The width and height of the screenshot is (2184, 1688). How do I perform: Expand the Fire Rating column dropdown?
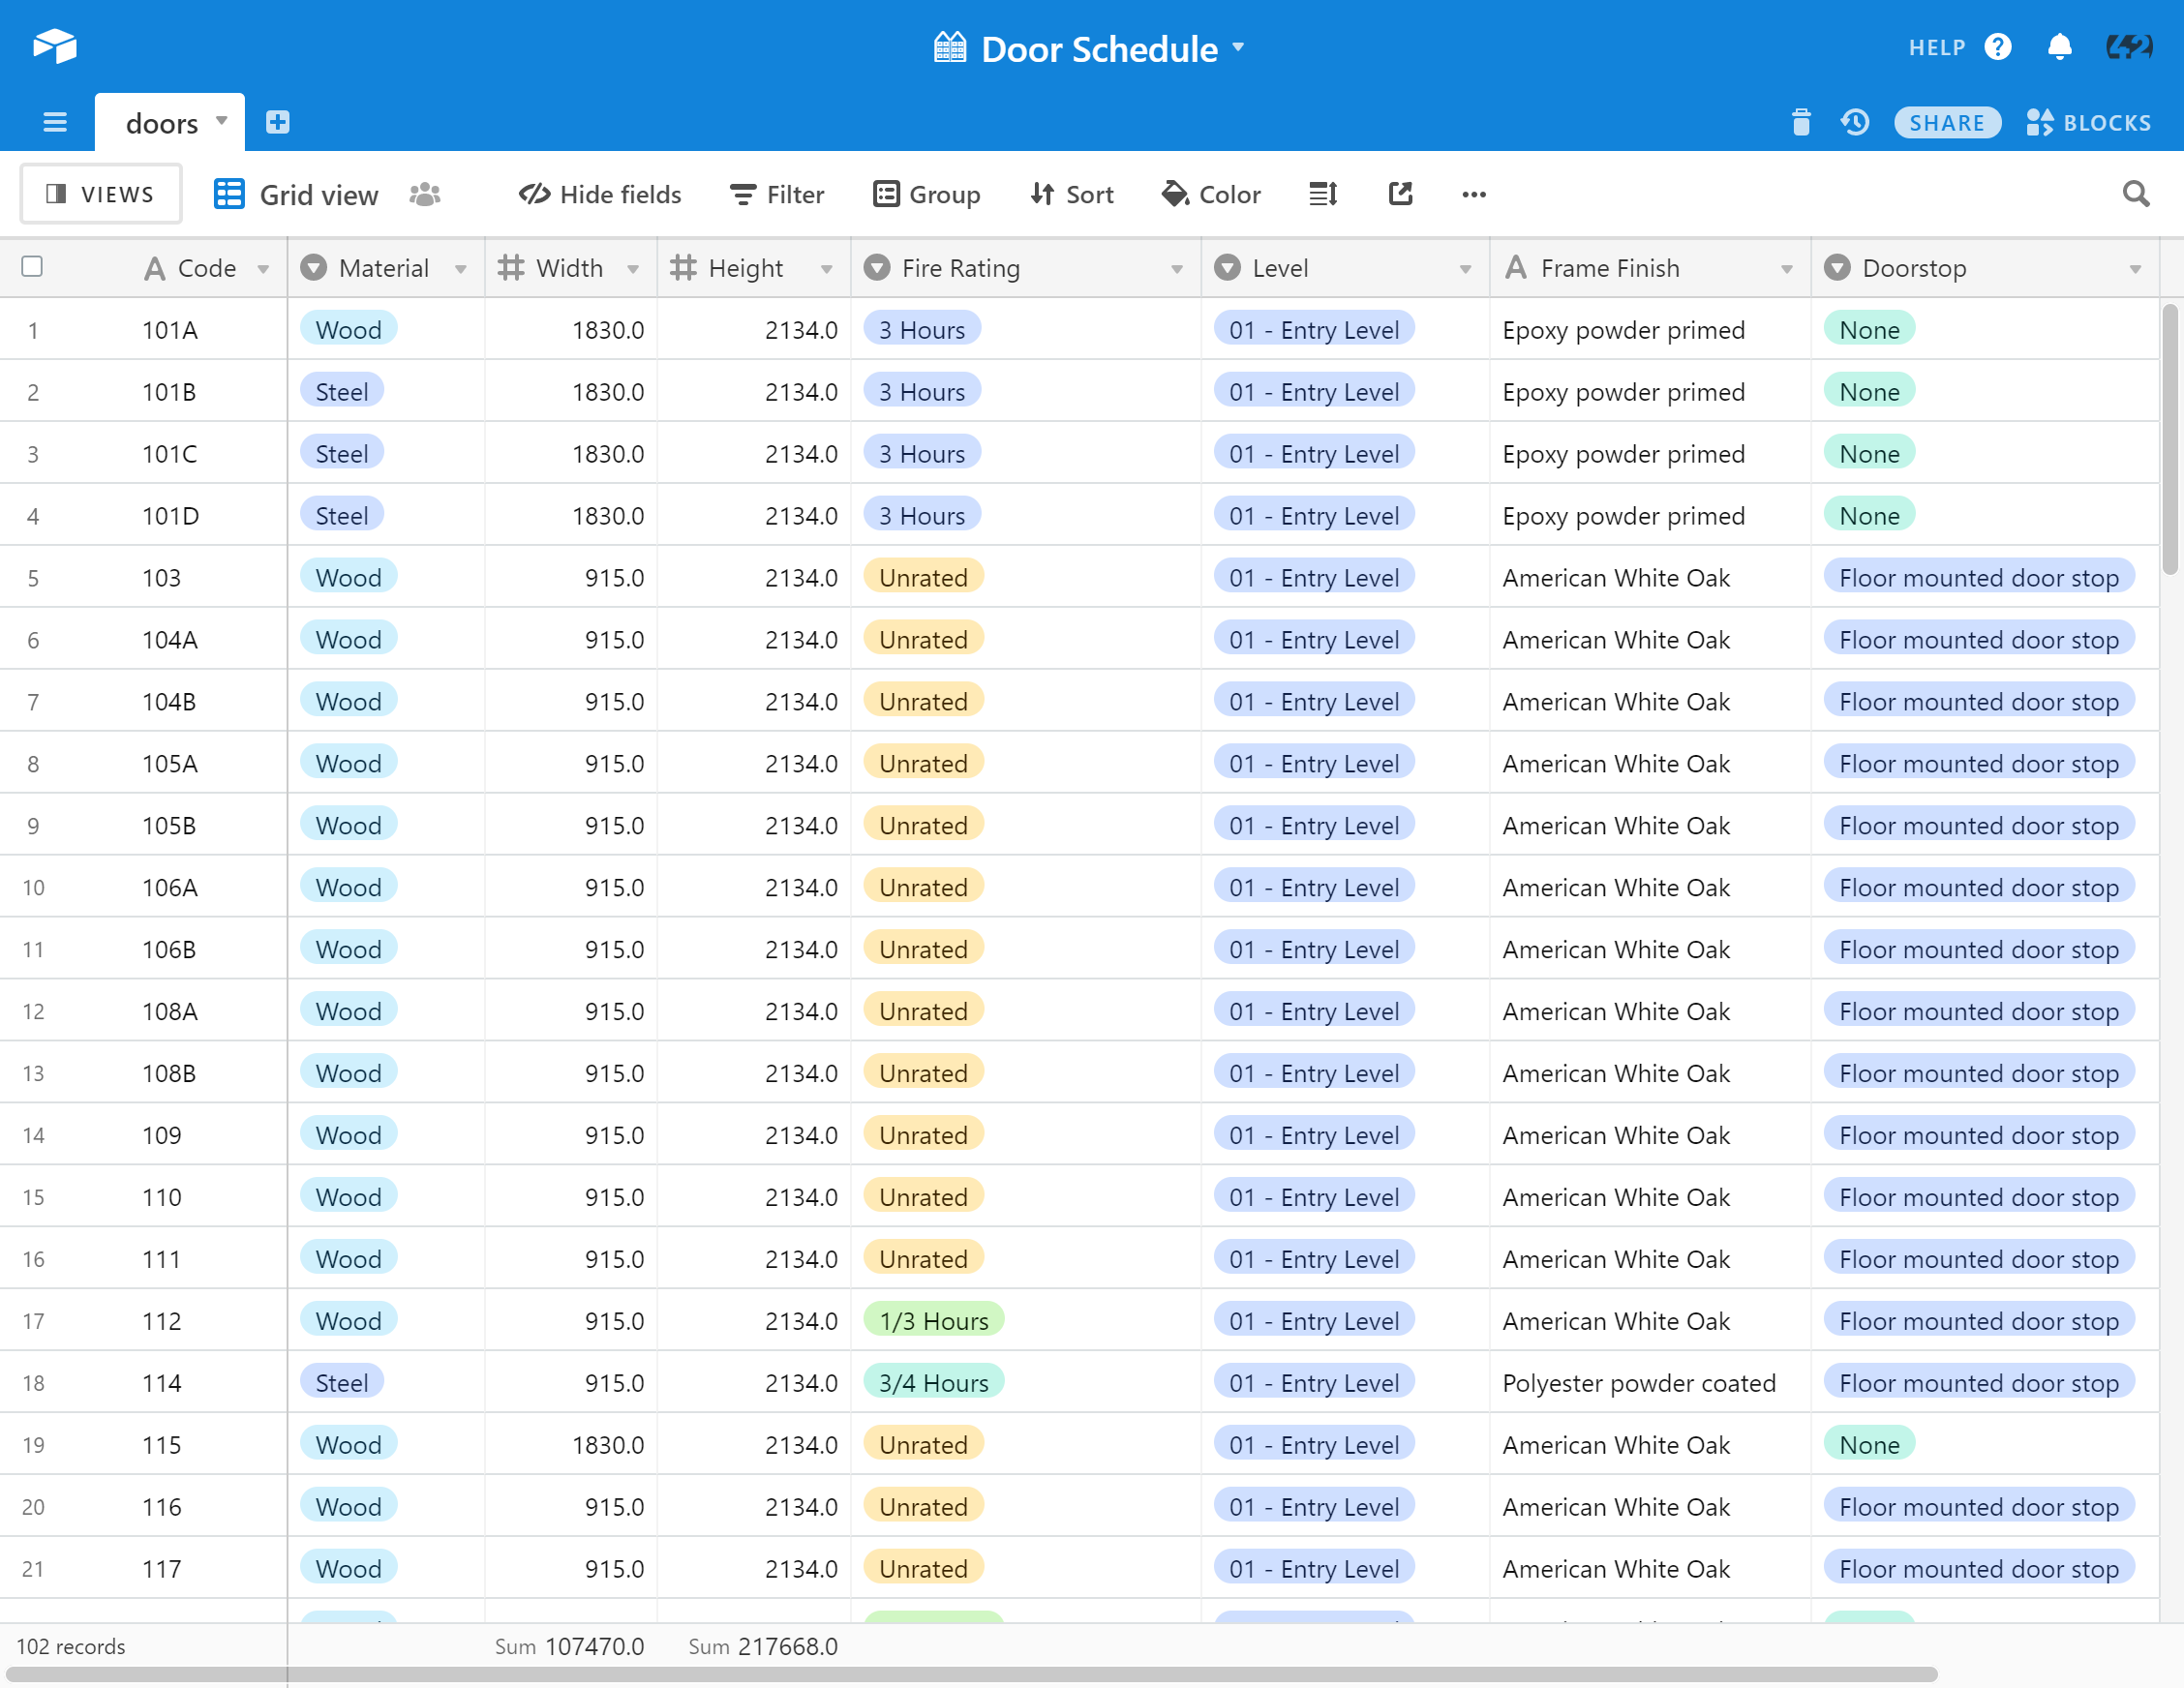[1176, 268]
